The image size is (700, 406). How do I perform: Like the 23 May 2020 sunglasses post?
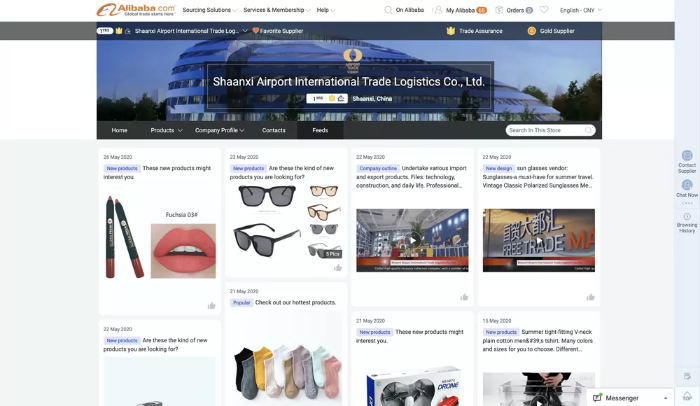(338, 268)
